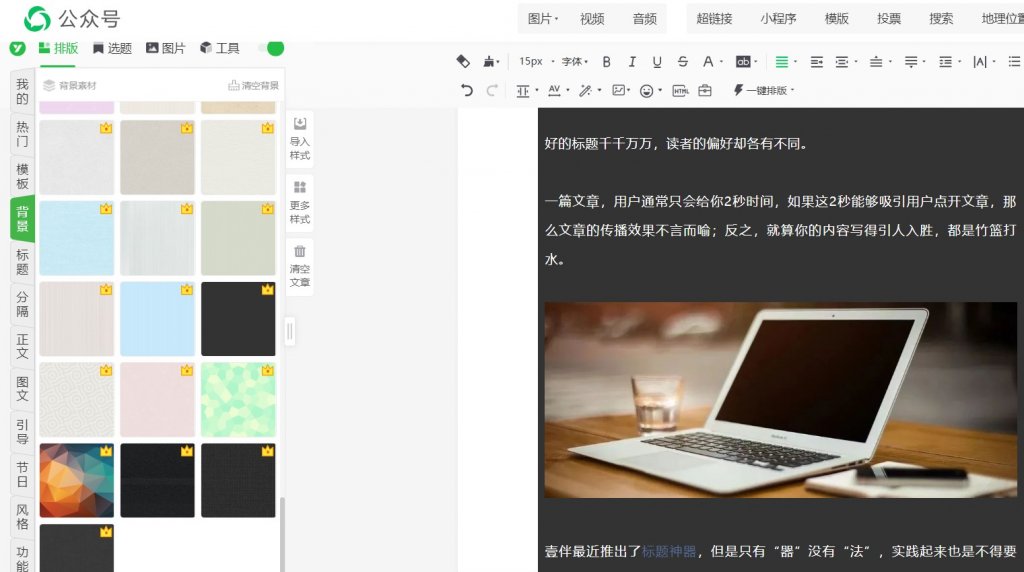Select the 标题 side tab
Viewport: 1024px width, 572px height.
(x=22, y=261)
